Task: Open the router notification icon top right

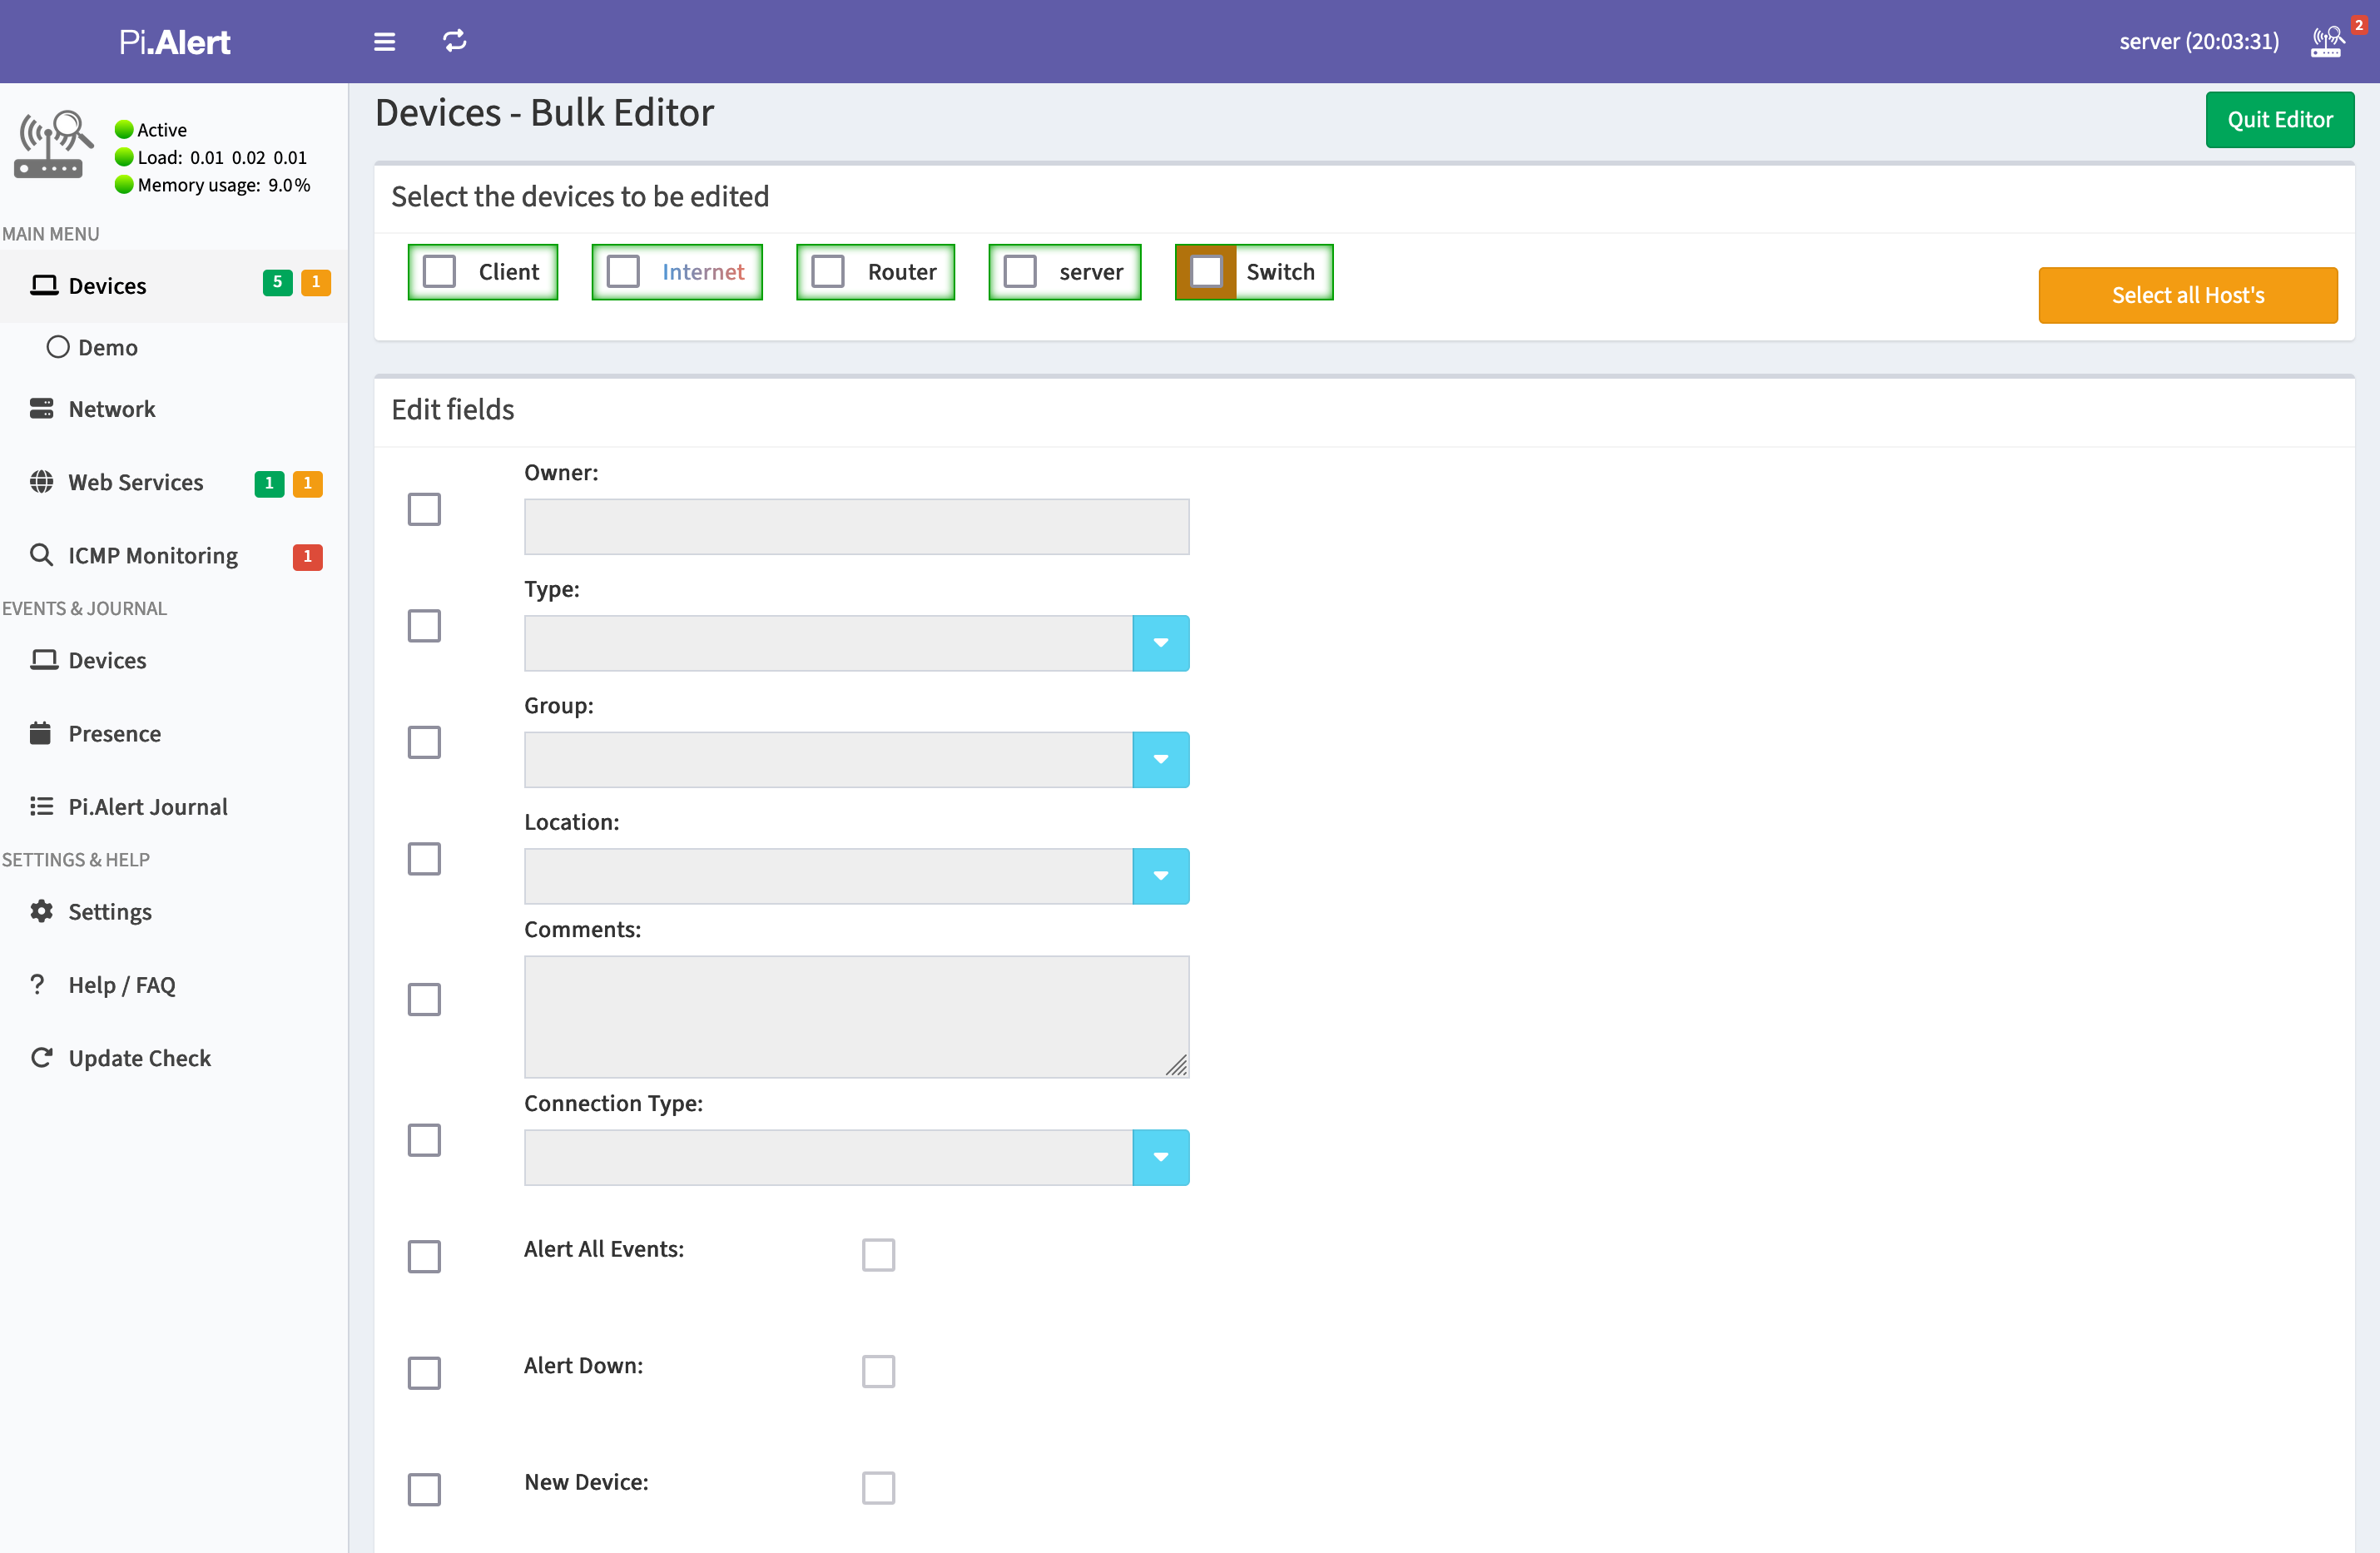Action: 2327,42
